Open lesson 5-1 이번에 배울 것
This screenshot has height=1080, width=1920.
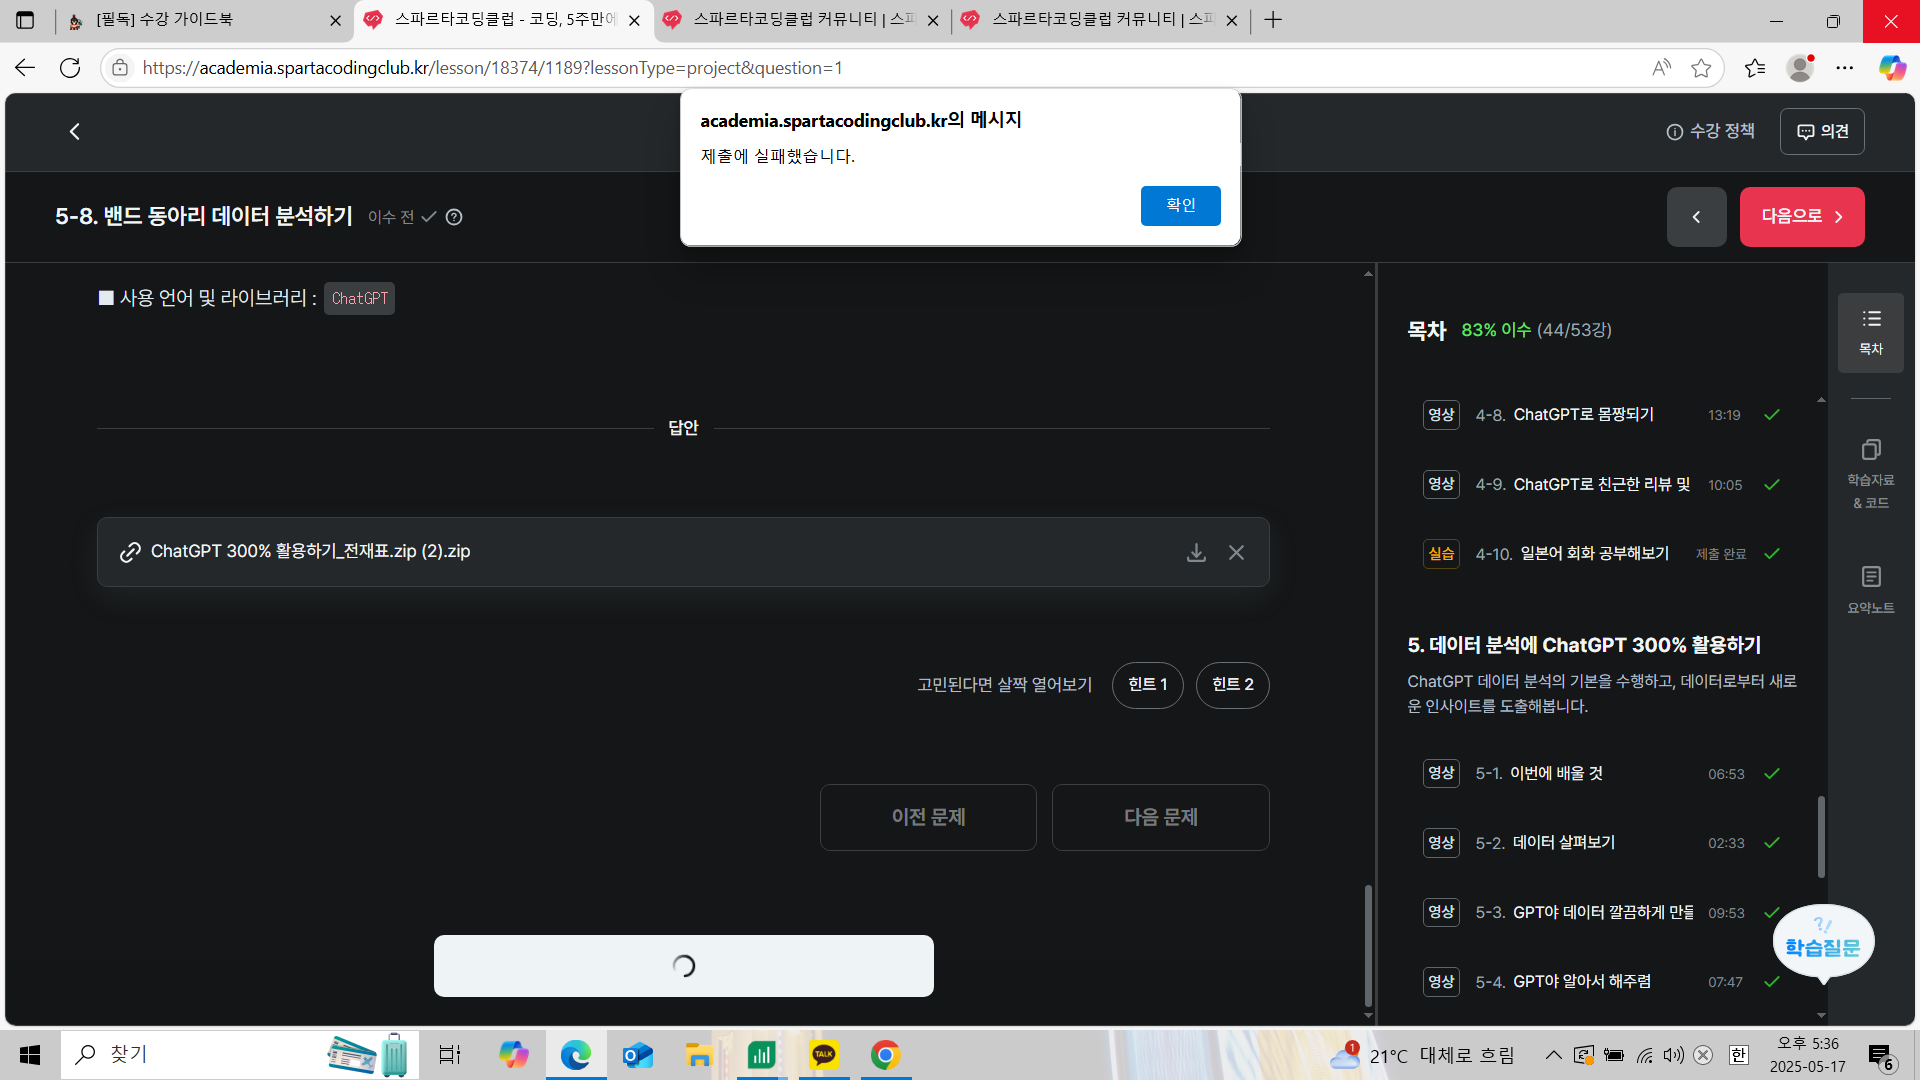tap(1600, 773)
